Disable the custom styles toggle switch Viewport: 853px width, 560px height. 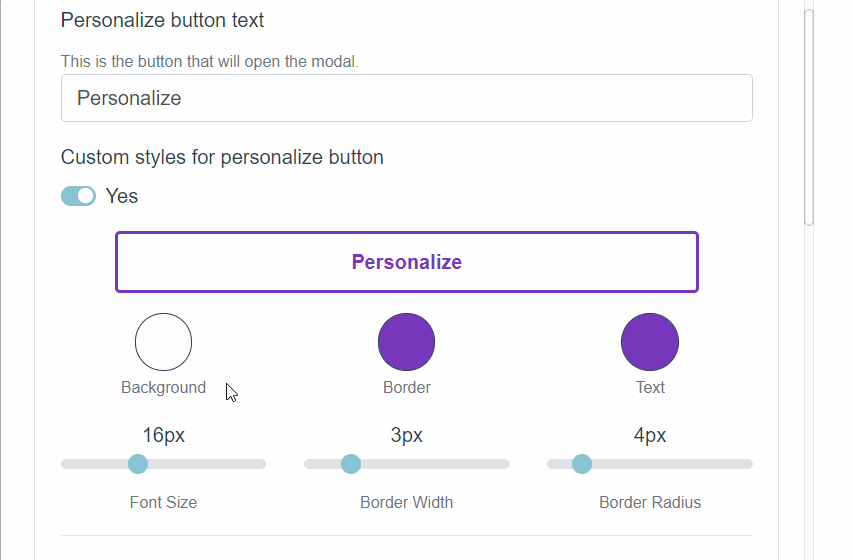point(78,196)
